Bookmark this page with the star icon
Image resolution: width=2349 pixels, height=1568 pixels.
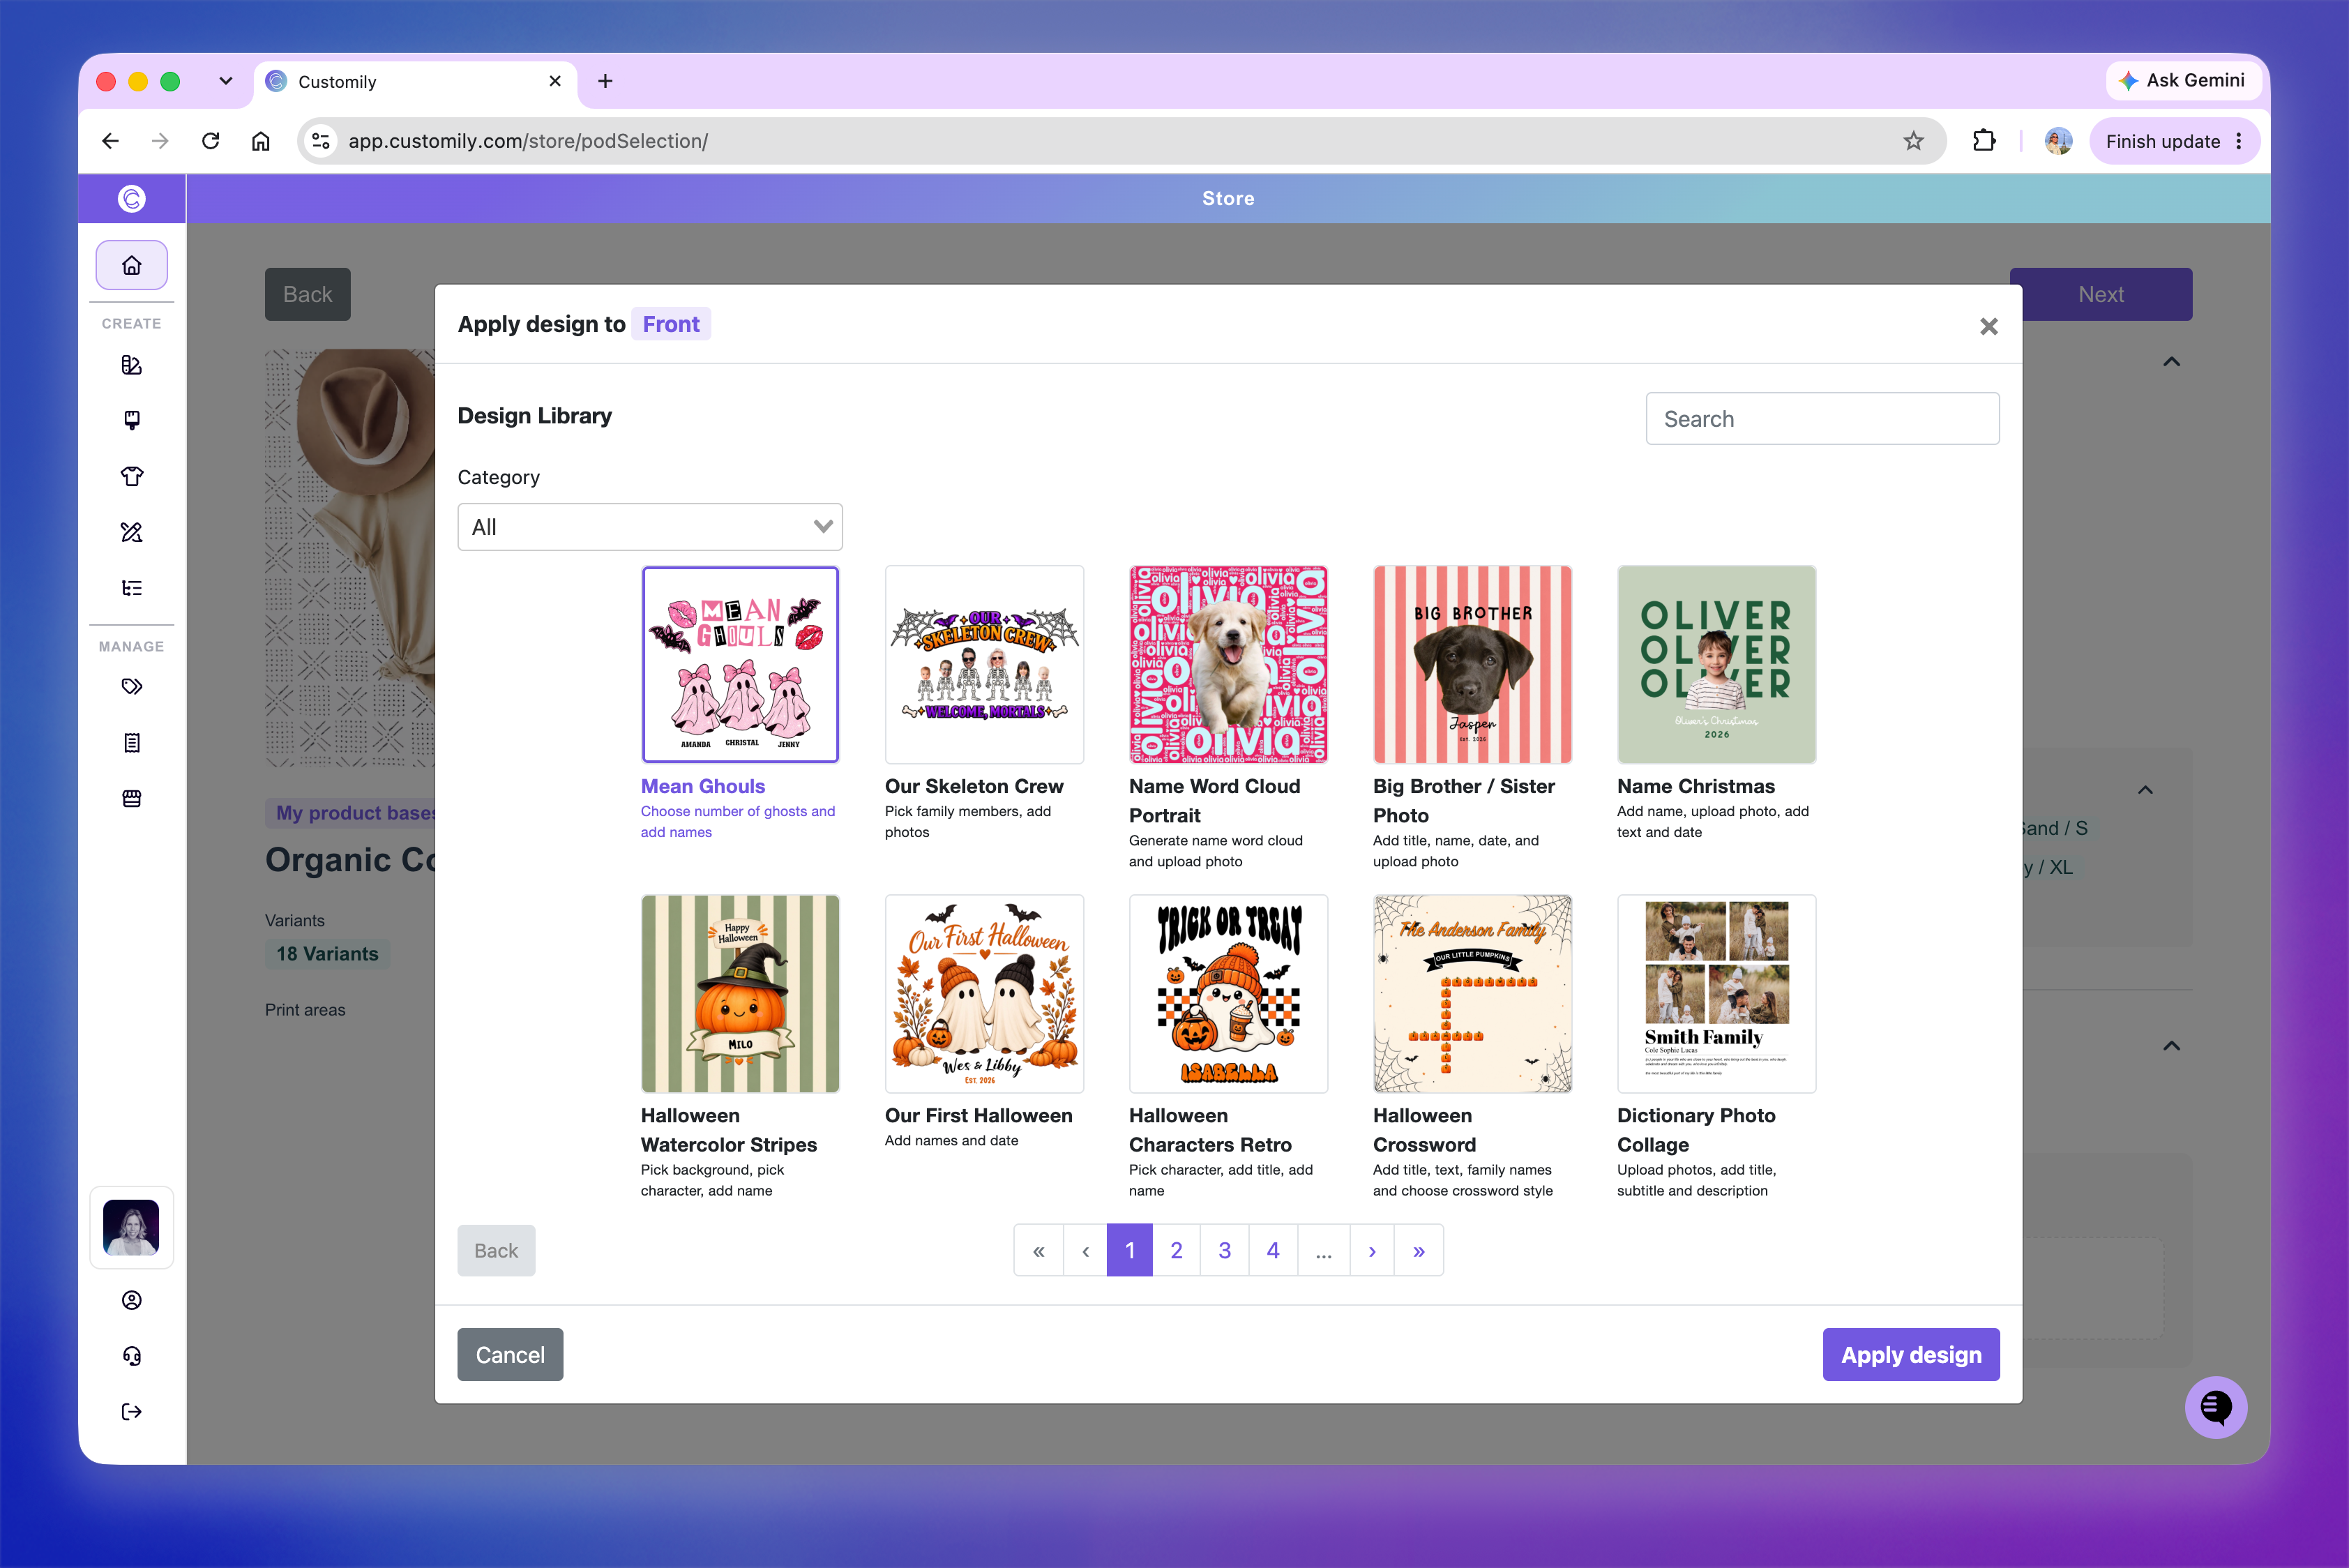tap(1913, 141)
